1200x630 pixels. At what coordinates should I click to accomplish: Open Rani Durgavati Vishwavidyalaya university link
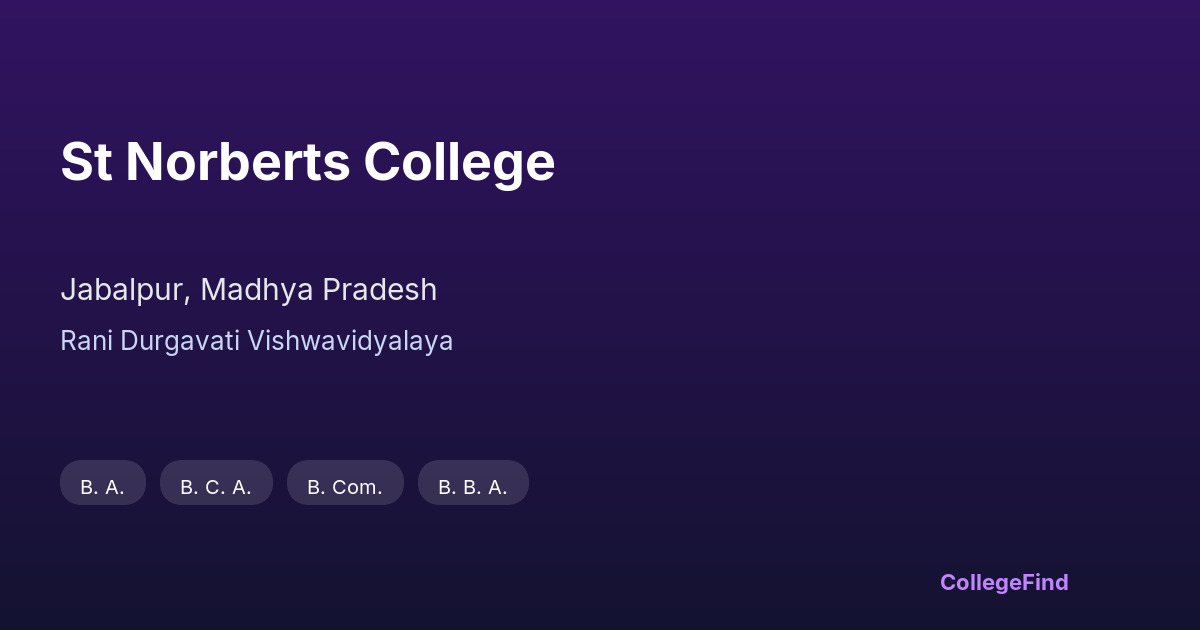pos(256,341)
